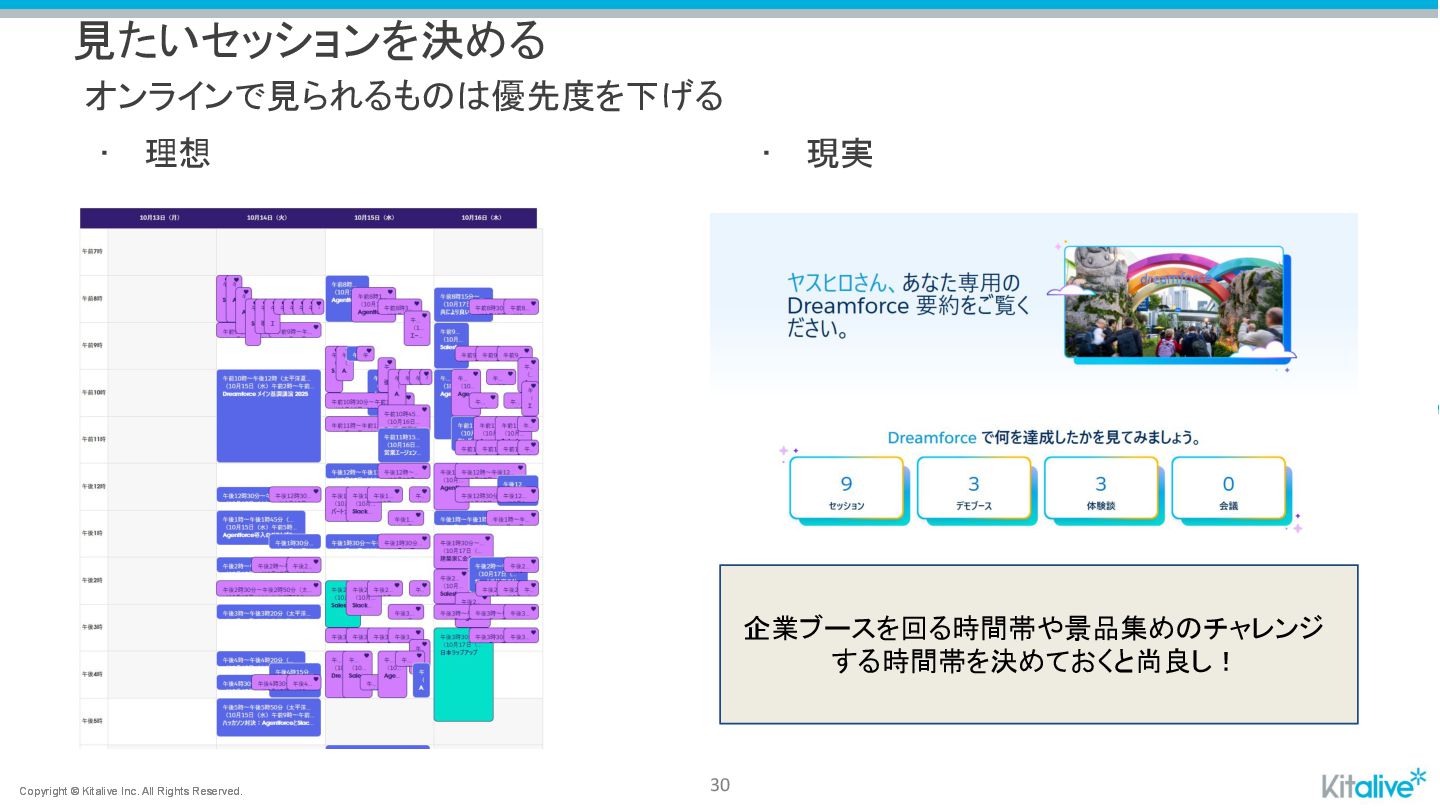Viewport: 1440px width, 810px height.
Task: Click the 午後12時 time label
Action: [x=93, y=486]
